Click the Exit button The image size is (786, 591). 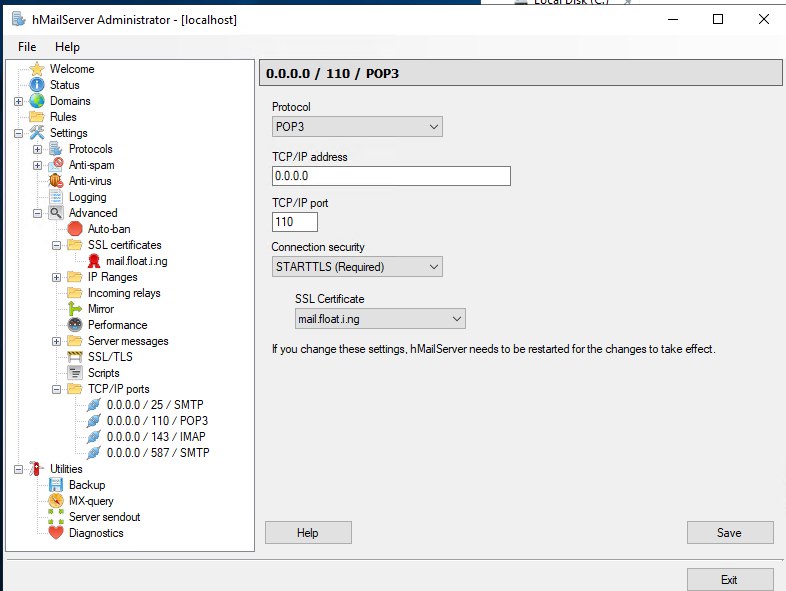[730, 579]
